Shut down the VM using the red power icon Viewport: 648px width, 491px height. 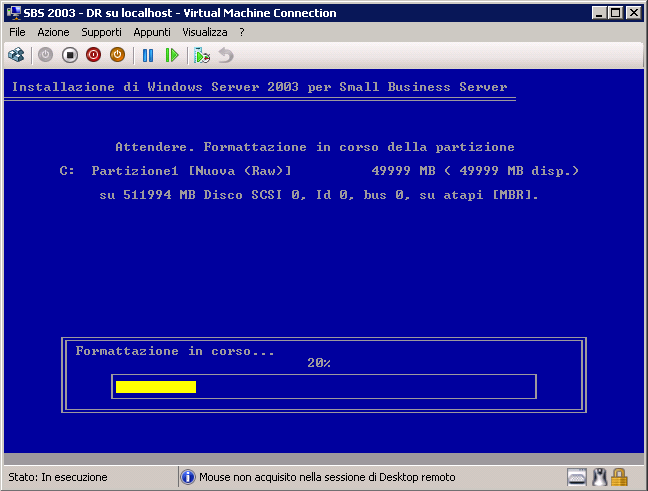[93, 55]
